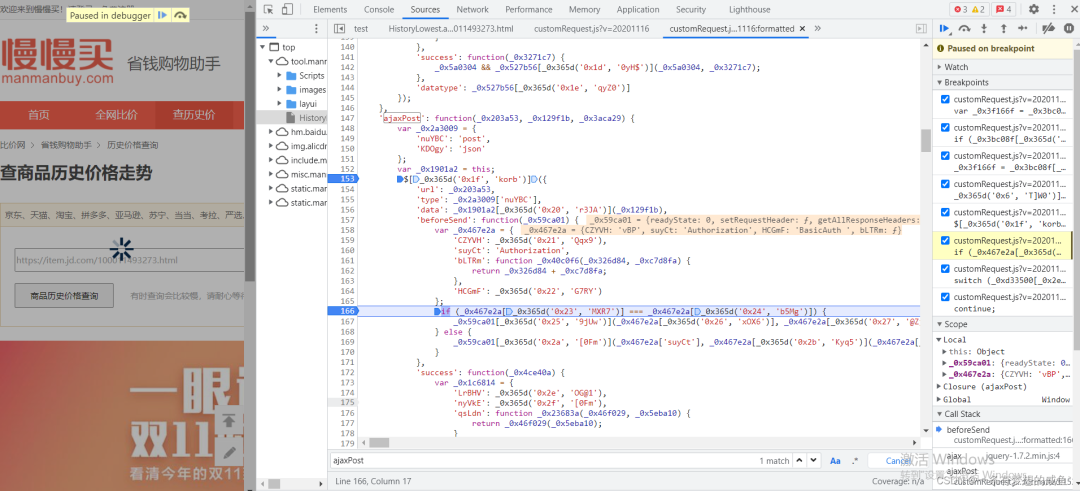Resume script execution in debugger sidebar

(943, 29)
